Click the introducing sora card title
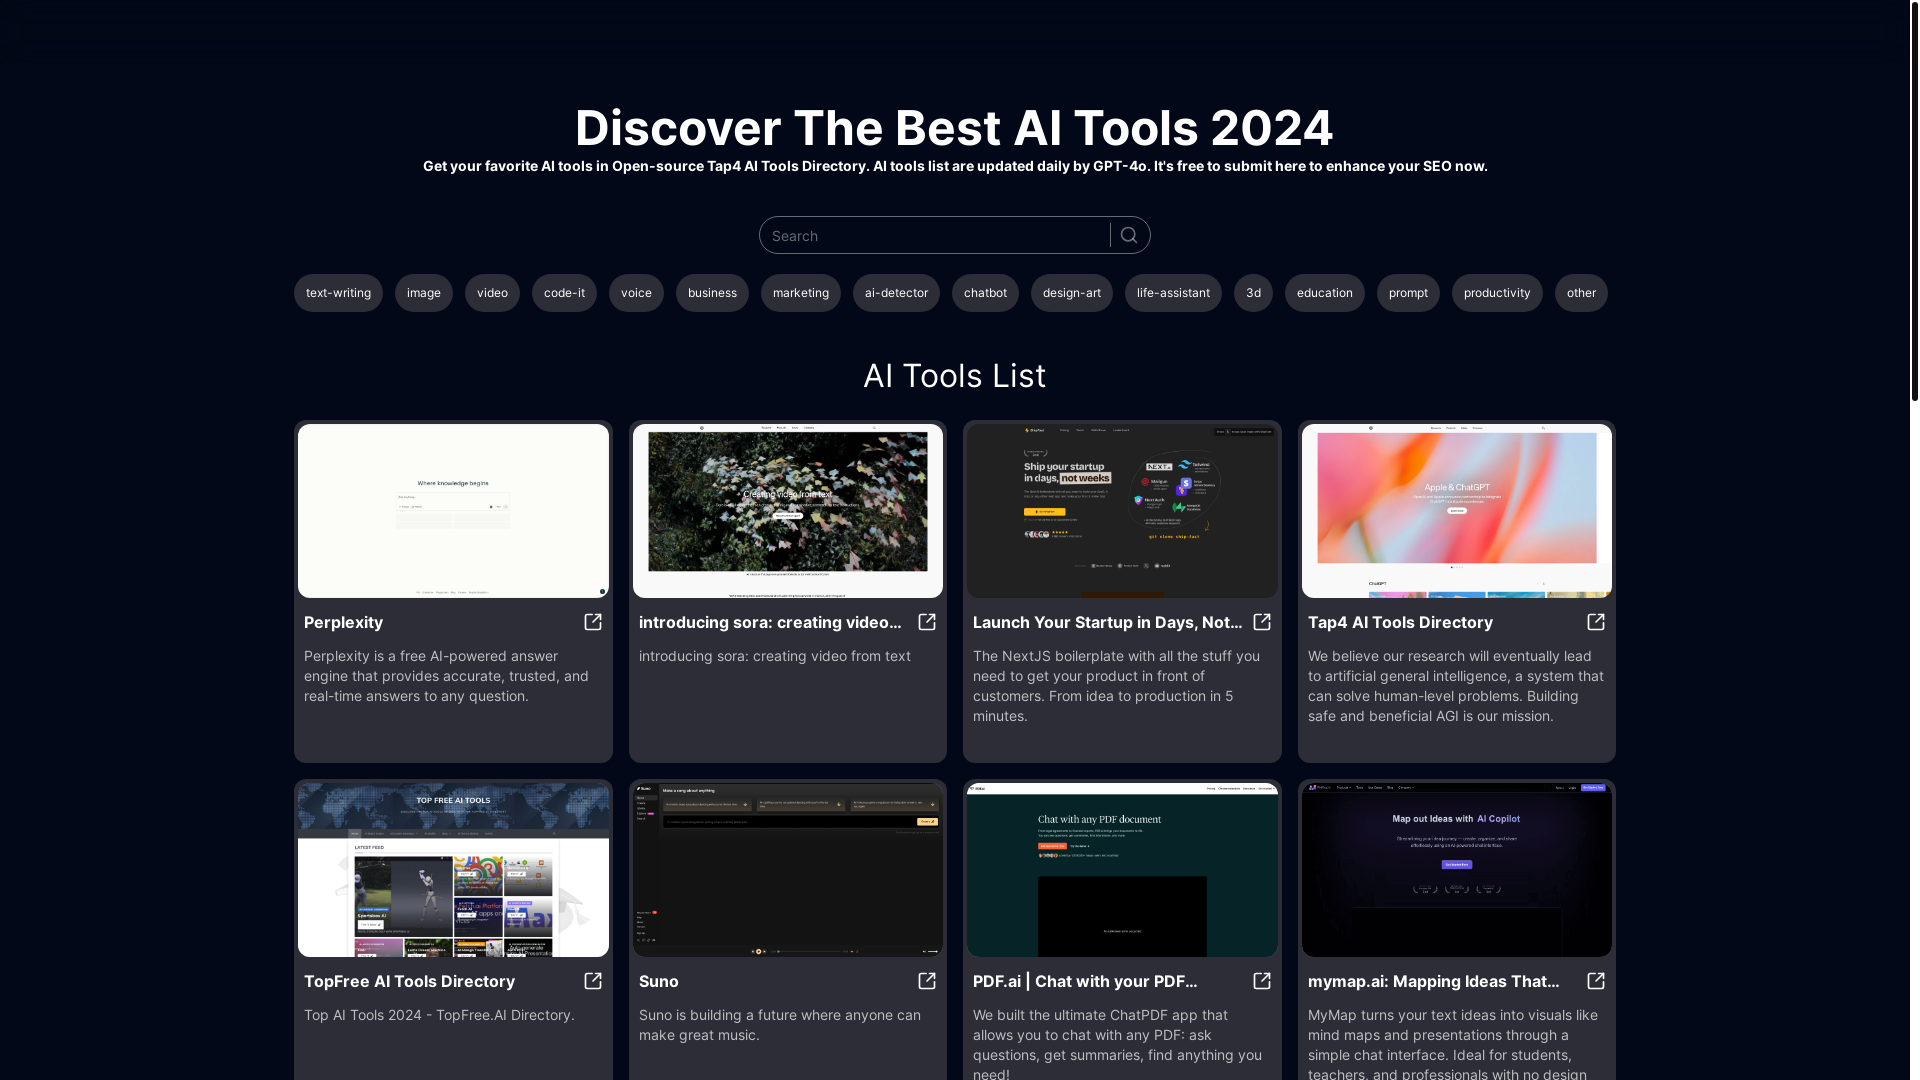Viewport: 1920px width, 1080px height. (x=770, y=622)
